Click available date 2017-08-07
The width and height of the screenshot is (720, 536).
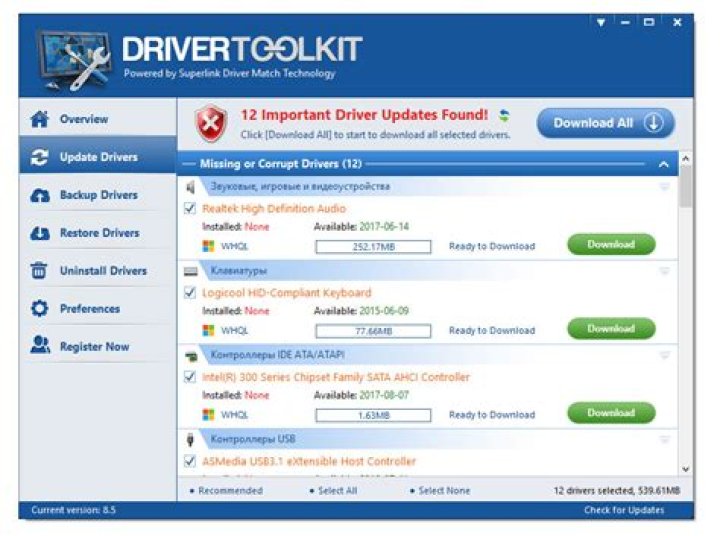tap(384, 395)
